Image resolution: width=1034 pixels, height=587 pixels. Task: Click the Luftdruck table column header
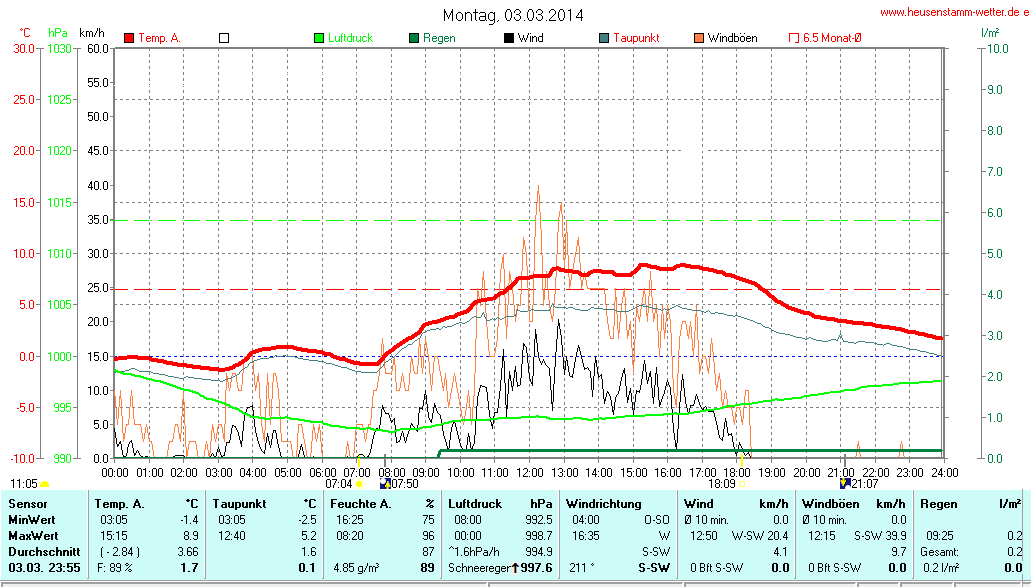[475, 504]
